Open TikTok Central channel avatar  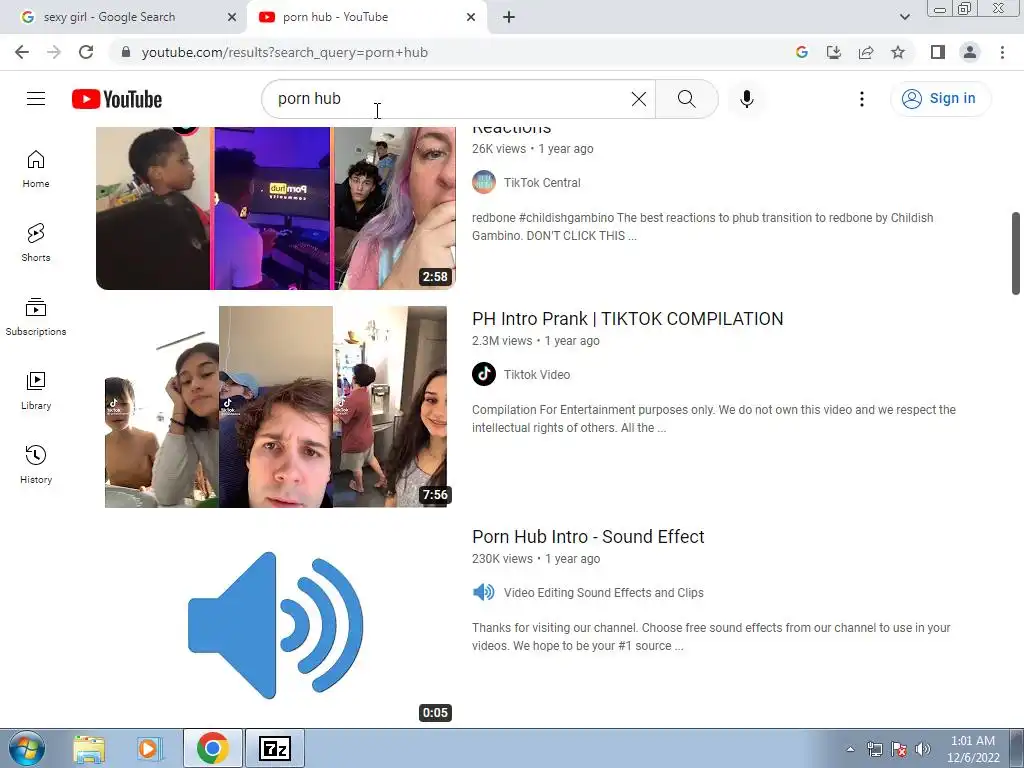[484, 182]
